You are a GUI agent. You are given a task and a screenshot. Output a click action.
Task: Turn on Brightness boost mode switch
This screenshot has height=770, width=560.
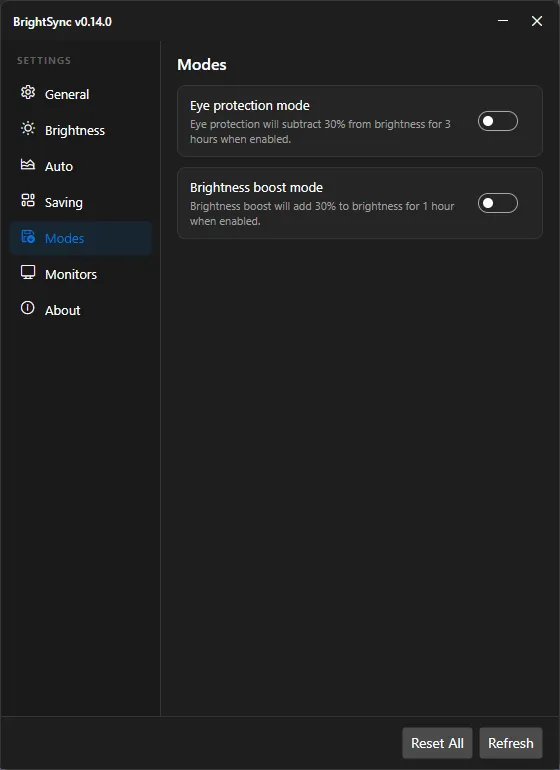(x=498, y=203)
